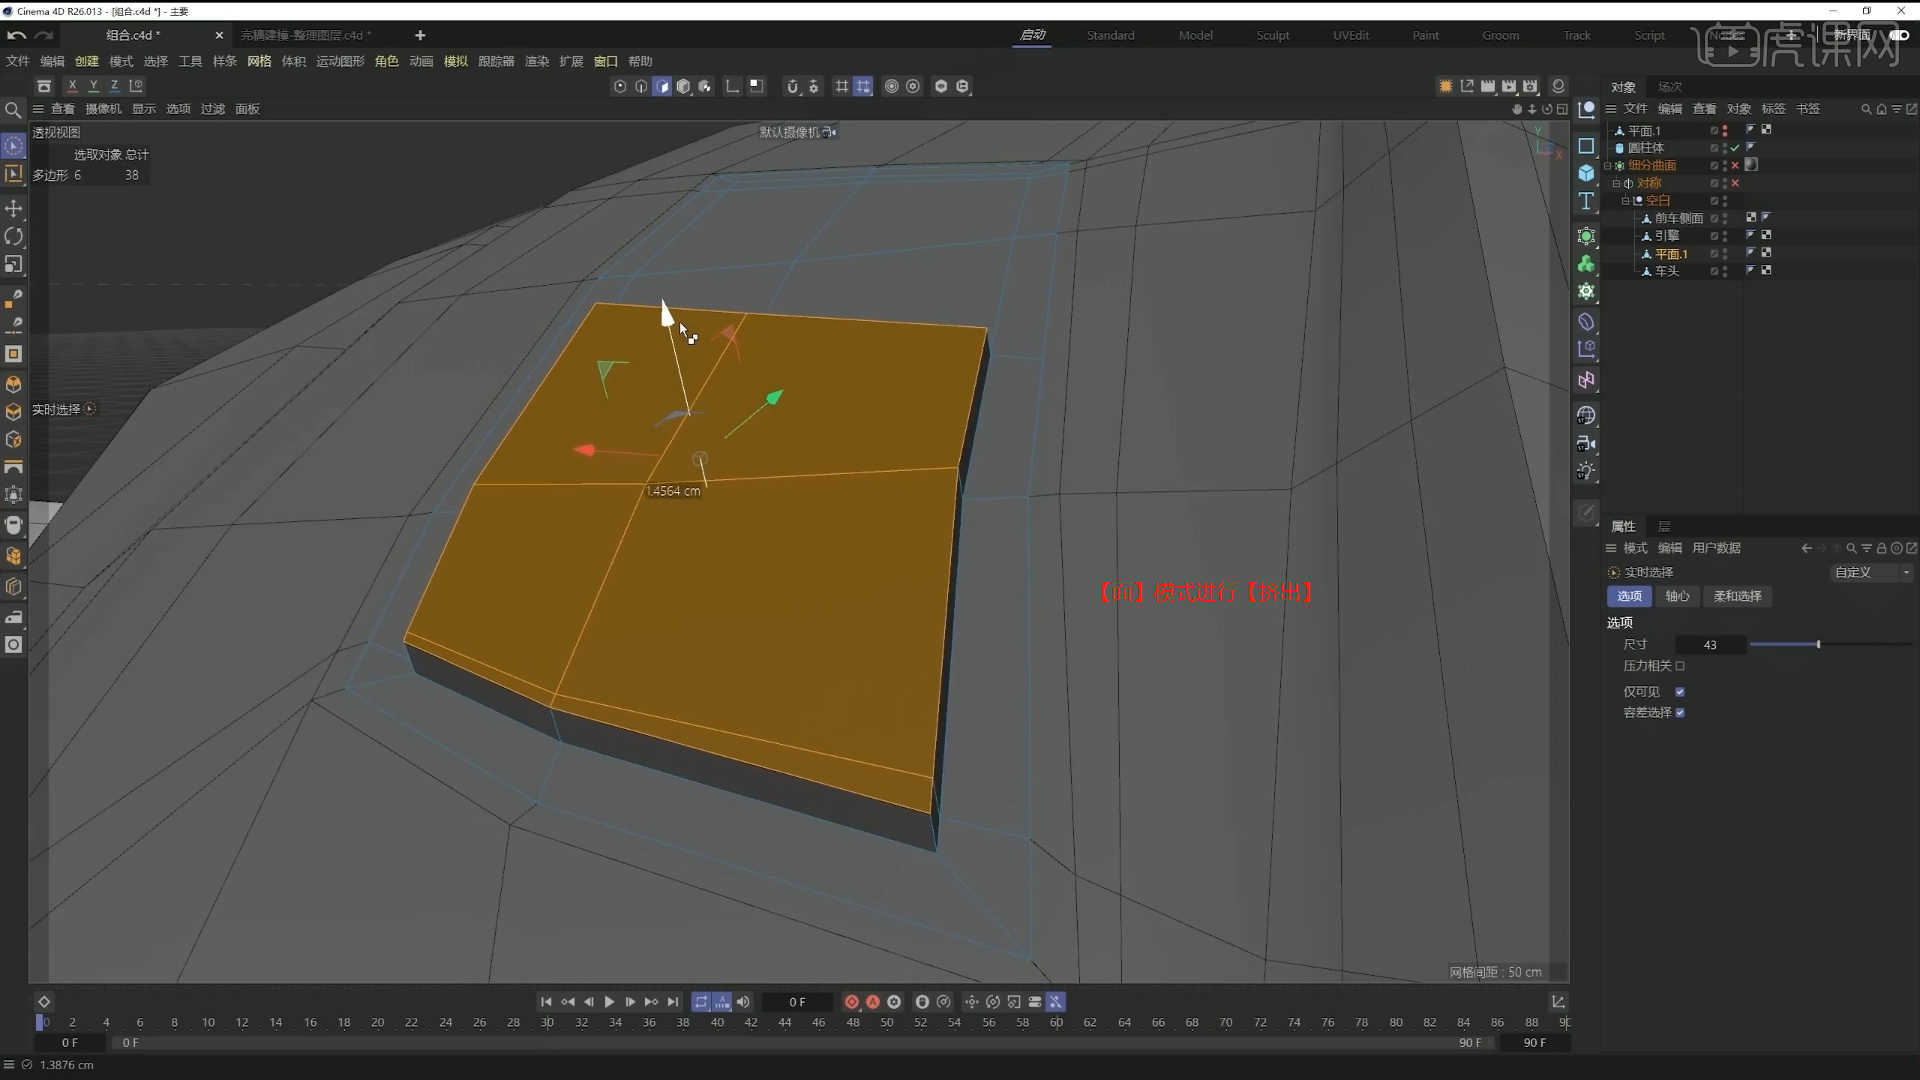Viewport: 1920px width, 1080px height.
Task: Toggle the coordinate system icon next to the Z axis lock
Action: (136, 86)
